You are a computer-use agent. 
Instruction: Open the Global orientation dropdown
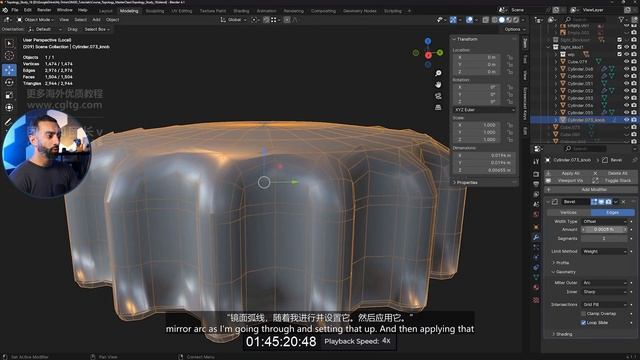[x=233, y=20]
